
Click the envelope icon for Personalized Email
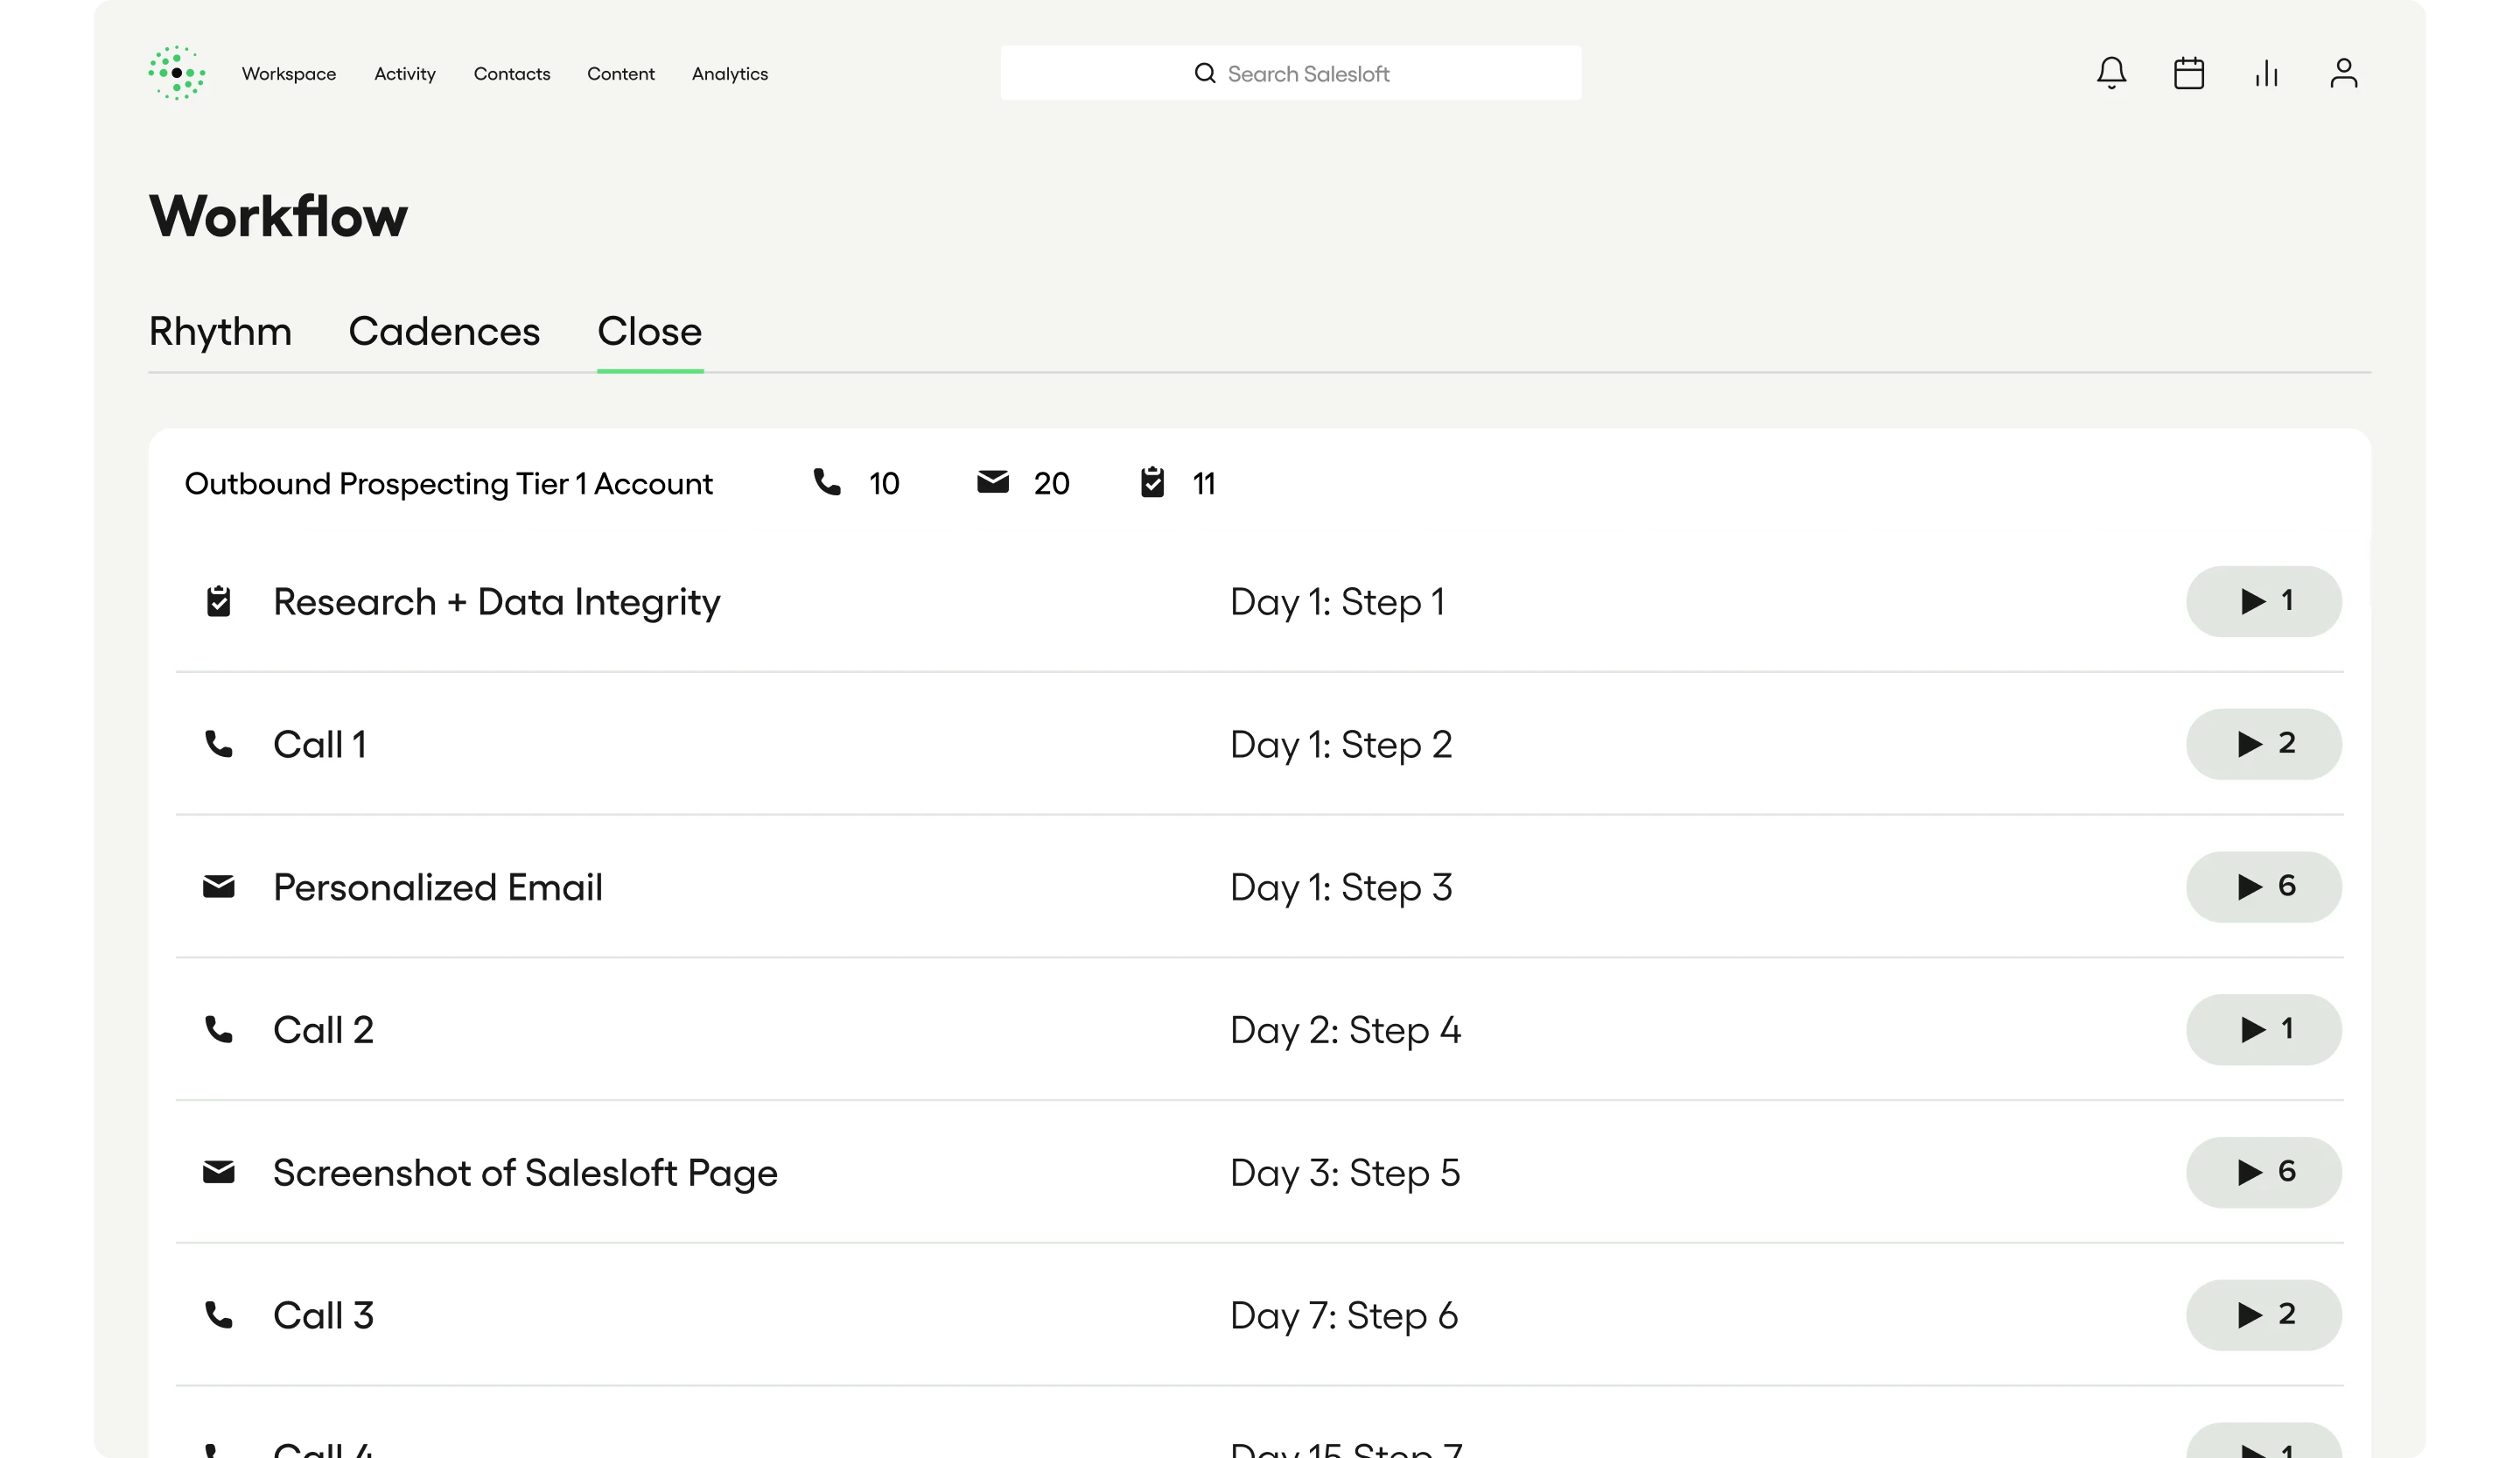(218, 887)
